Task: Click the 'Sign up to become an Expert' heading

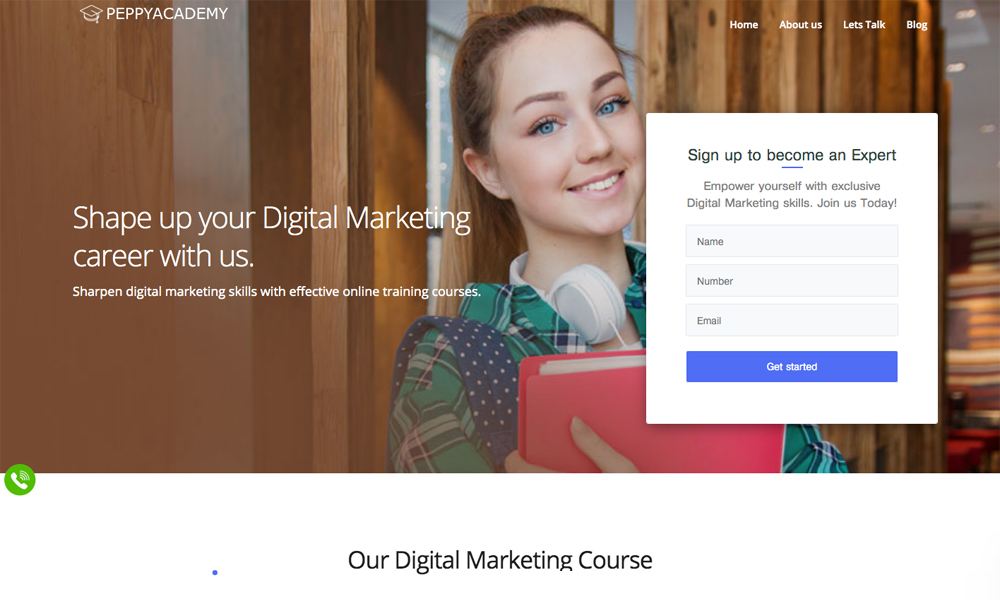Action: 791,155
